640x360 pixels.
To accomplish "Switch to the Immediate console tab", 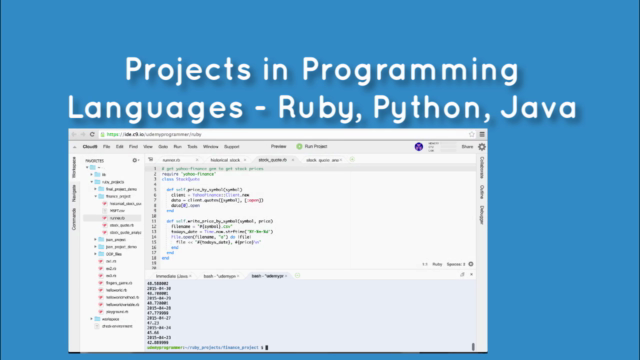I will (172, 276).
